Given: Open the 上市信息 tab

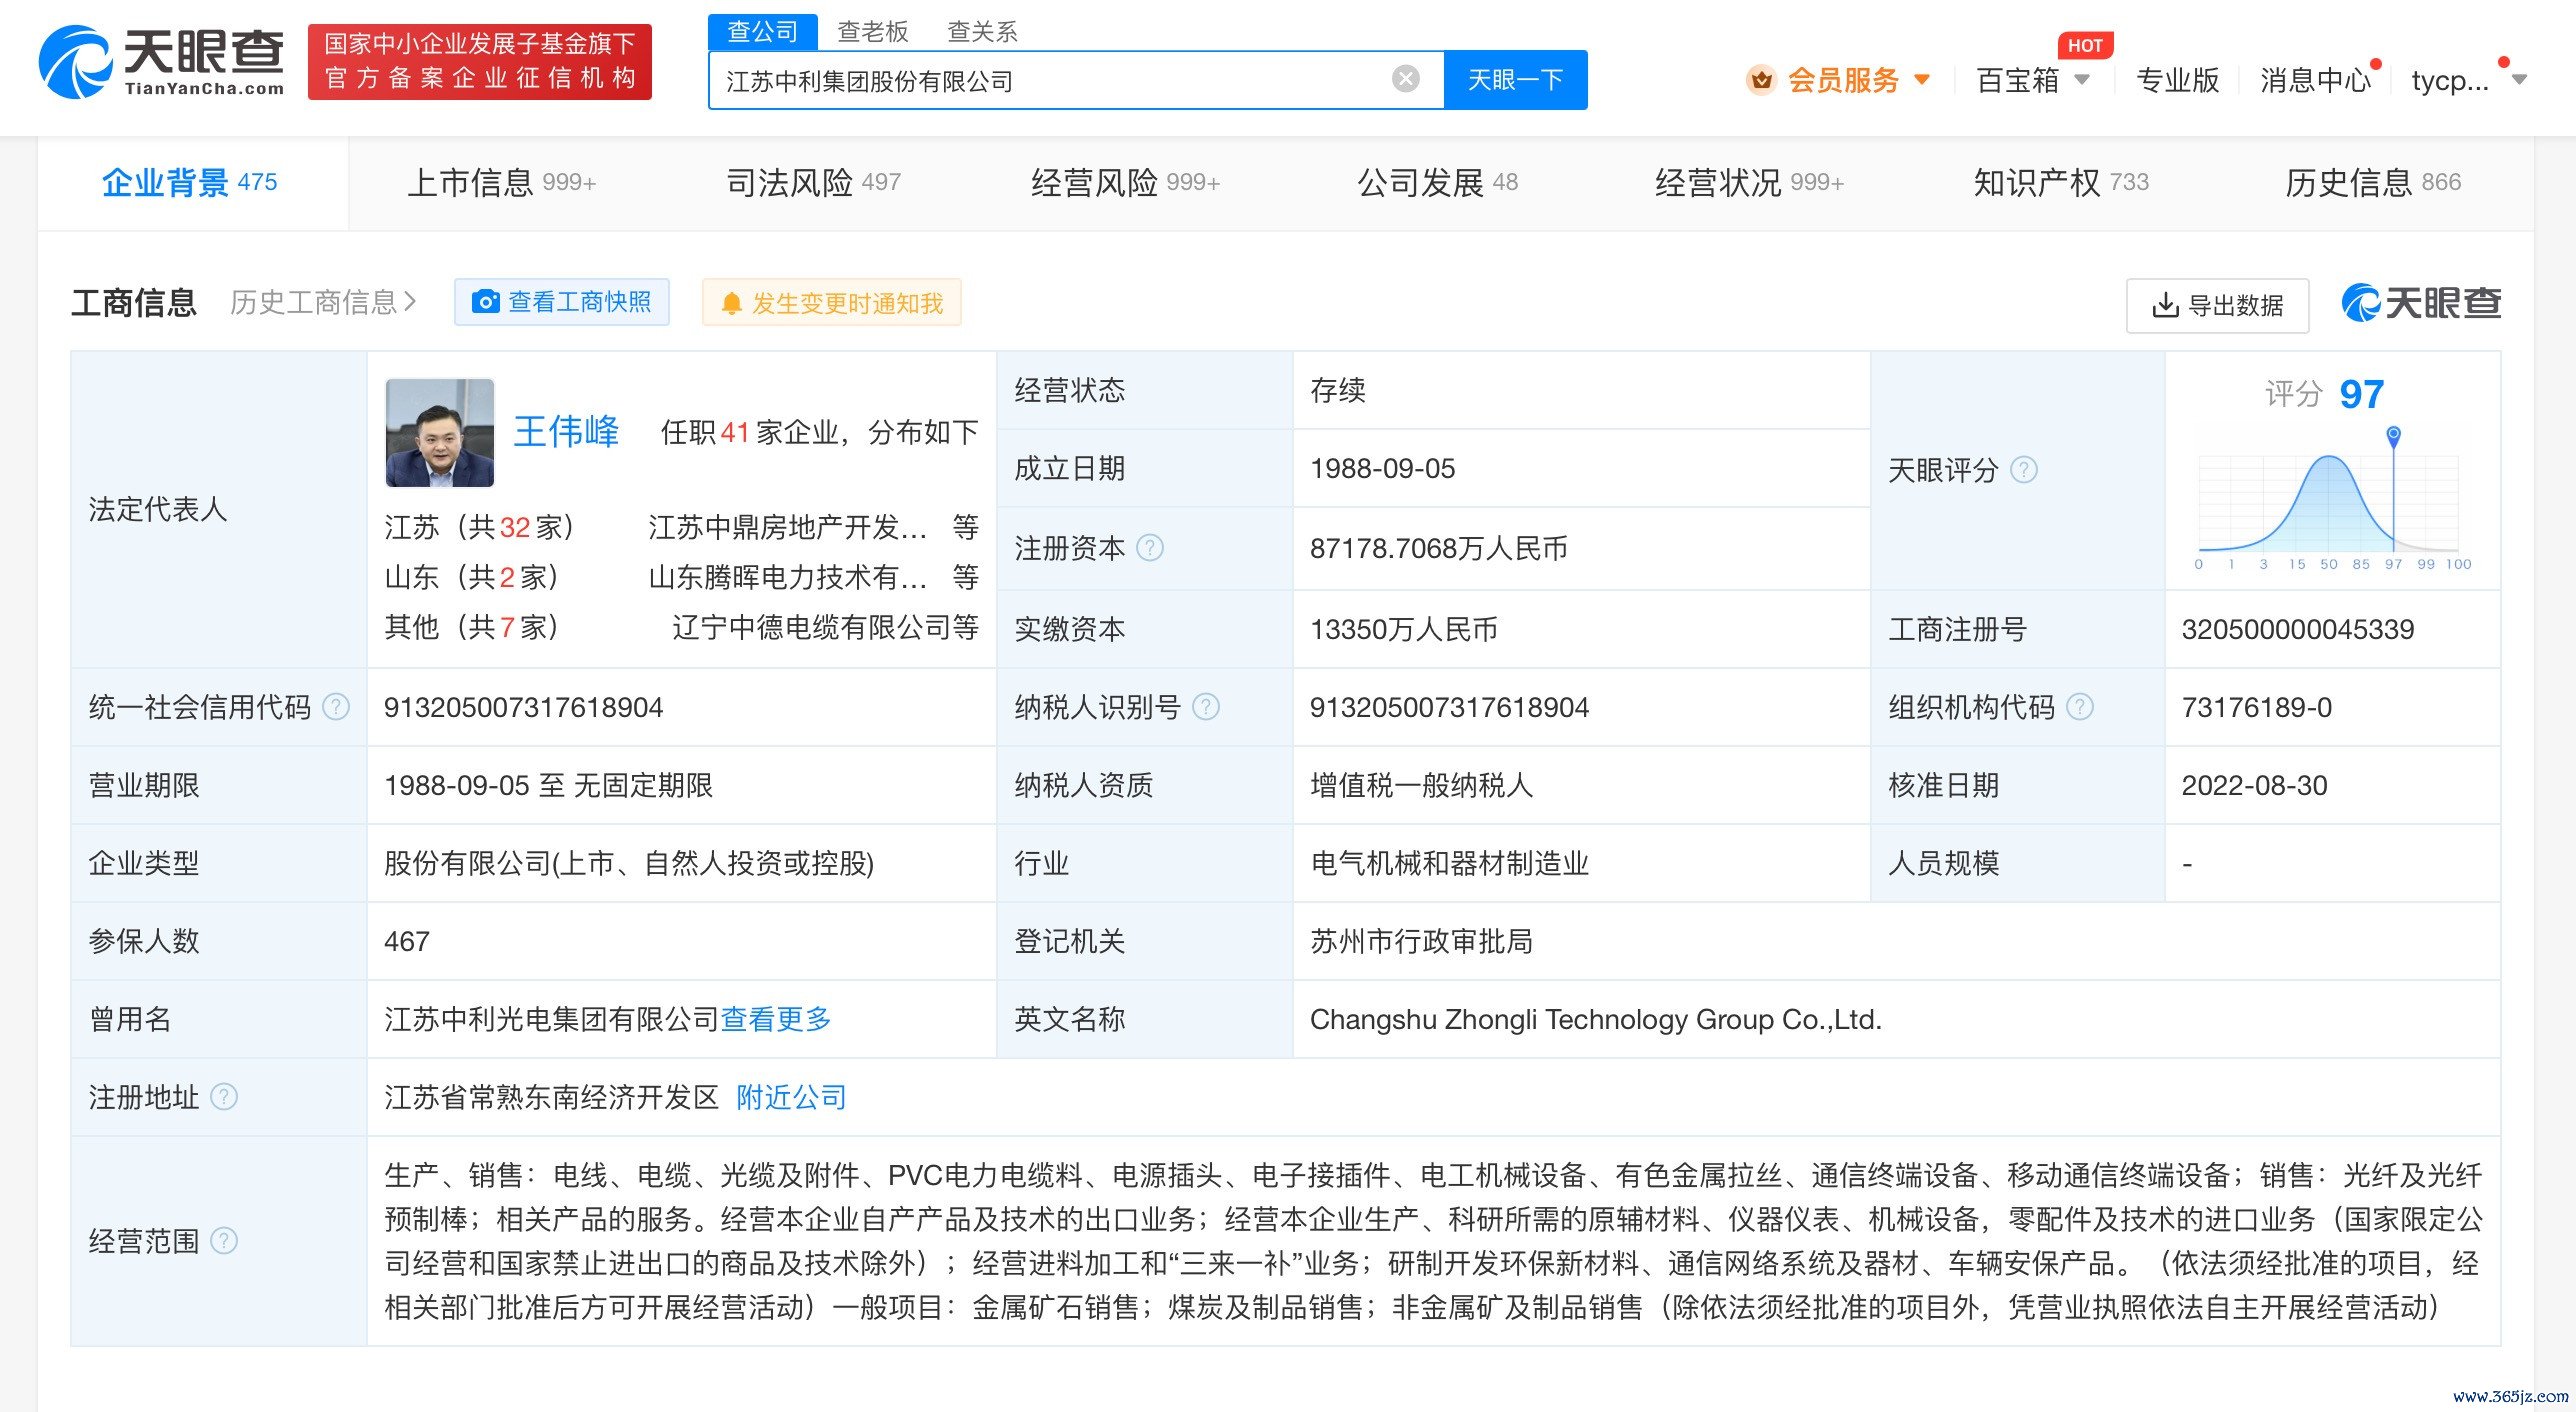Looking at the screenshot, I should [502, 182].
